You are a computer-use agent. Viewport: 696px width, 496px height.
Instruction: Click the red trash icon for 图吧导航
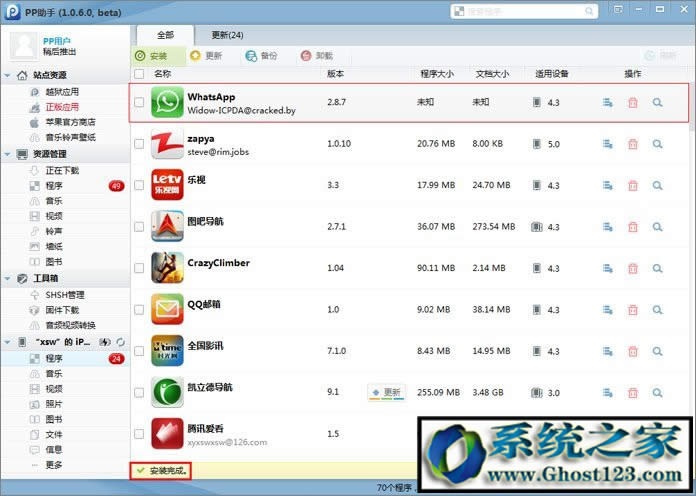click(x=632, y=227)
